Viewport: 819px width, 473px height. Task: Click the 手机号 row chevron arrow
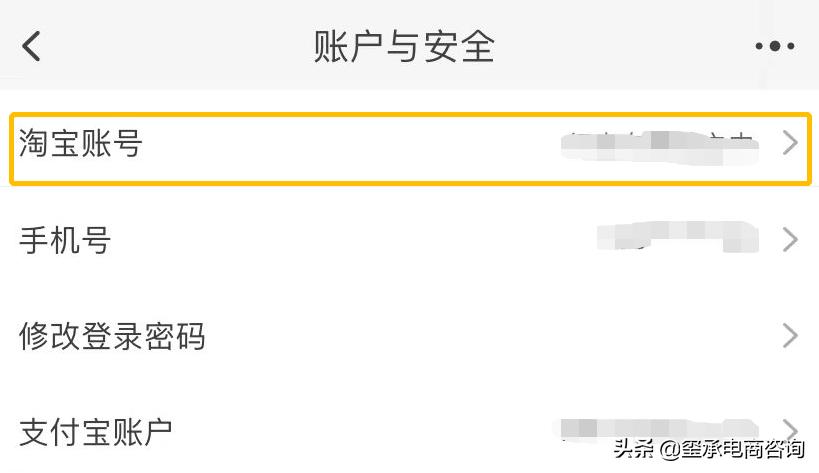[790, 240]
